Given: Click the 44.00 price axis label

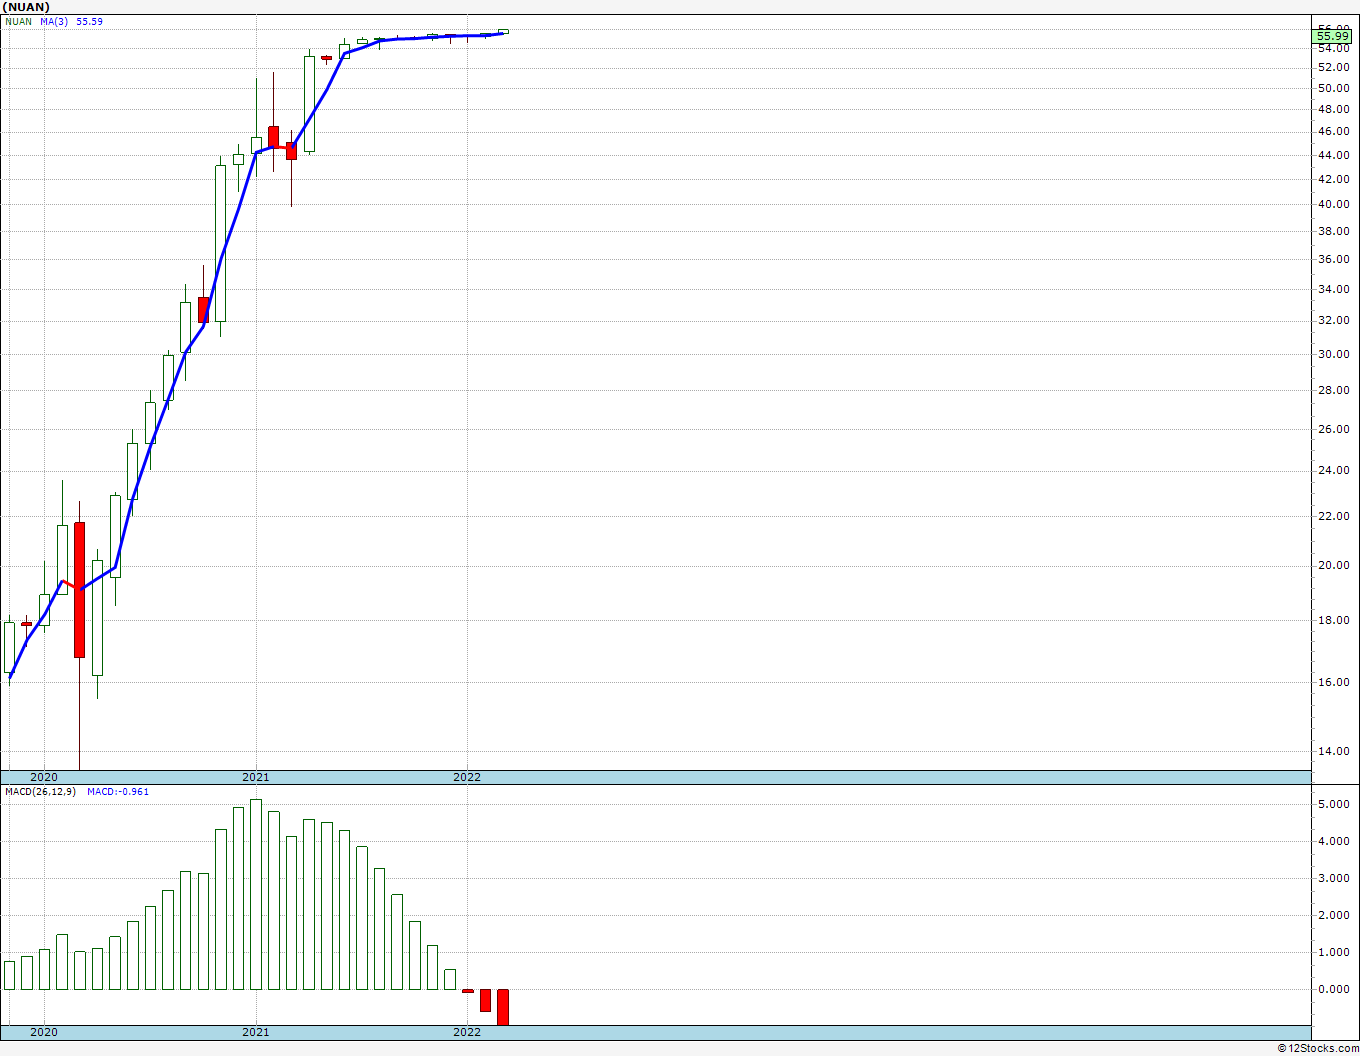Looking at the screenshot, I should (x=1334, y=155).
